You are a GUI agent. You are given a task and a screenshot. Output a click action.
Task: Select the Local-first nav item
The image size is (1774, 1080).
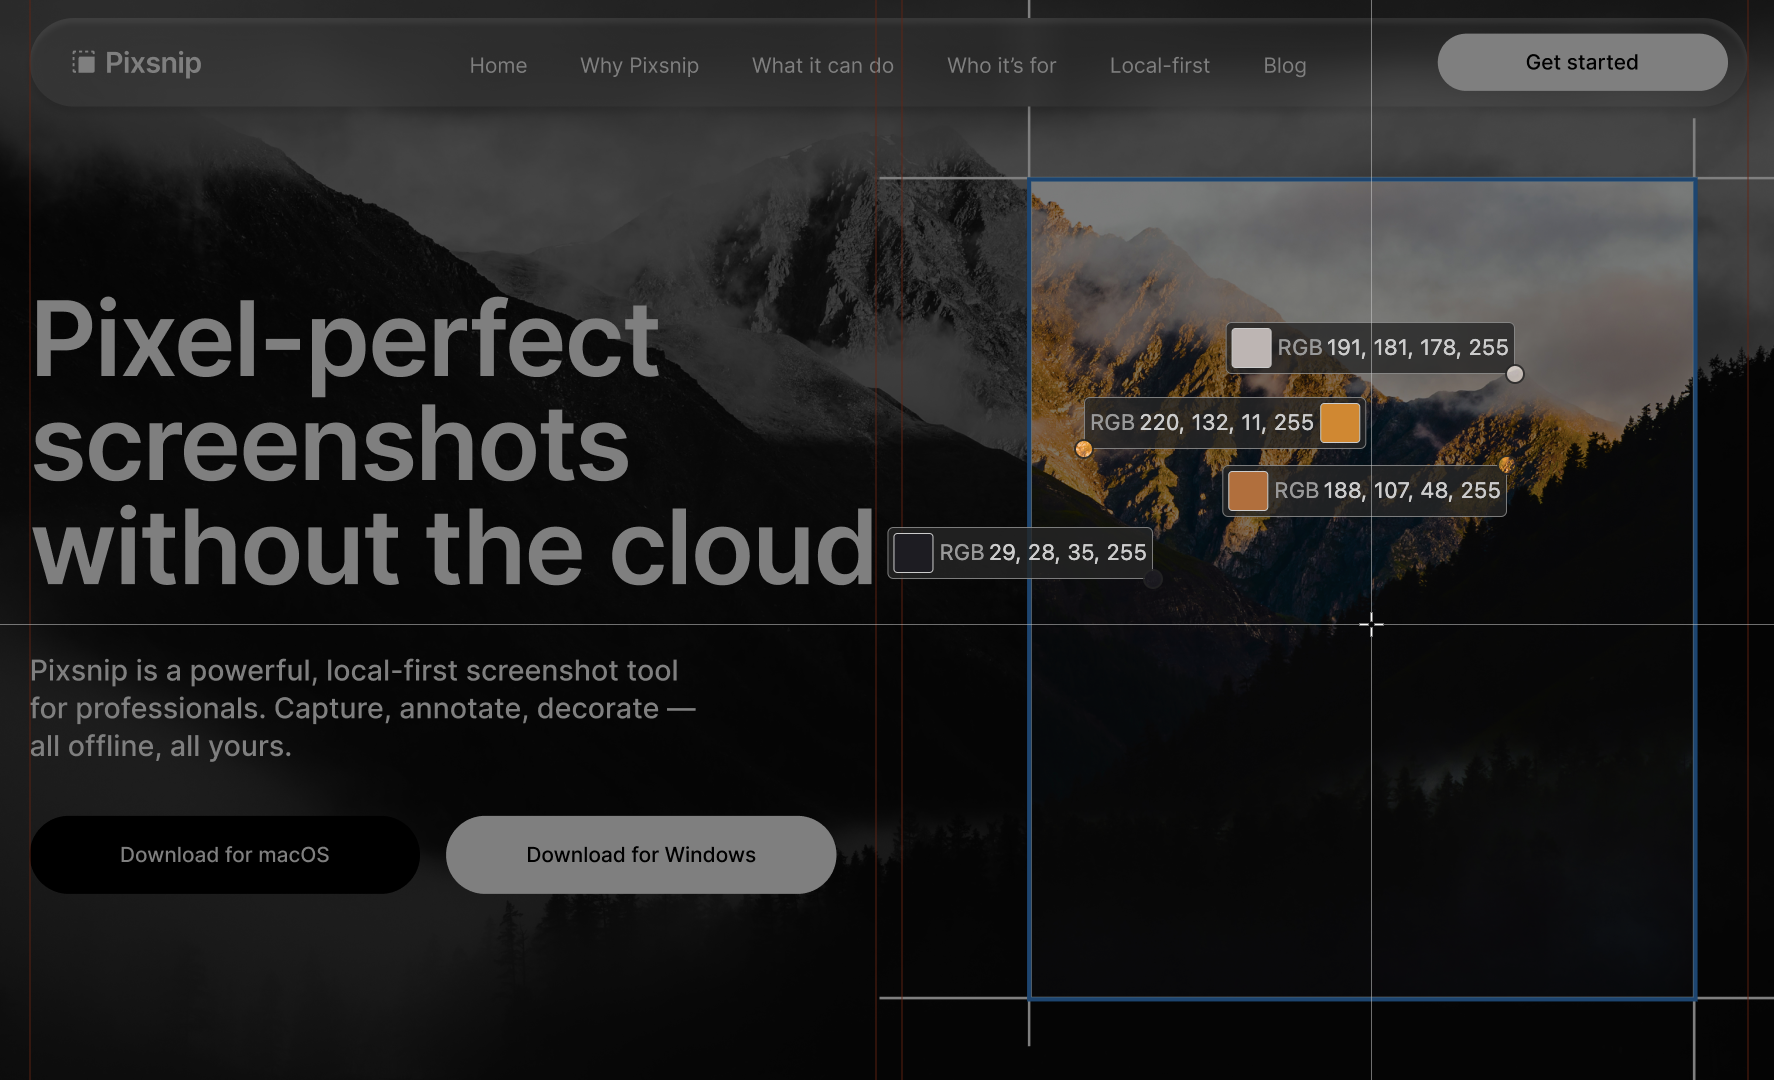[1159, 66]
